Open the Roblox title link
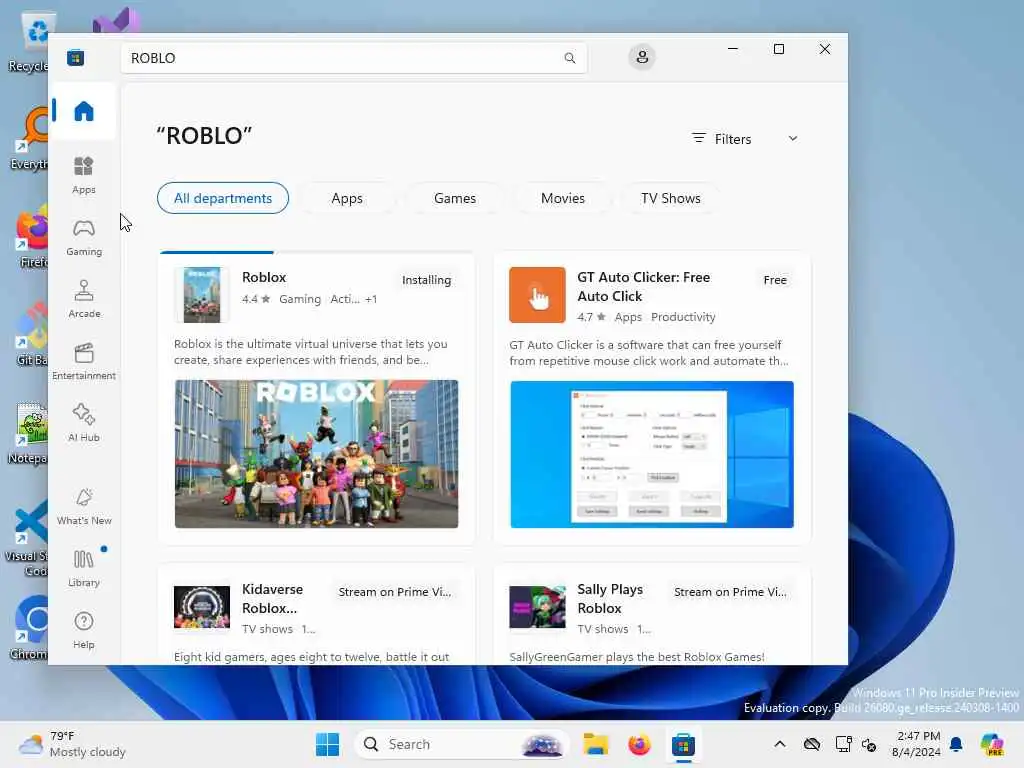This screenshot has width=1024, height=768. (264, 277)
